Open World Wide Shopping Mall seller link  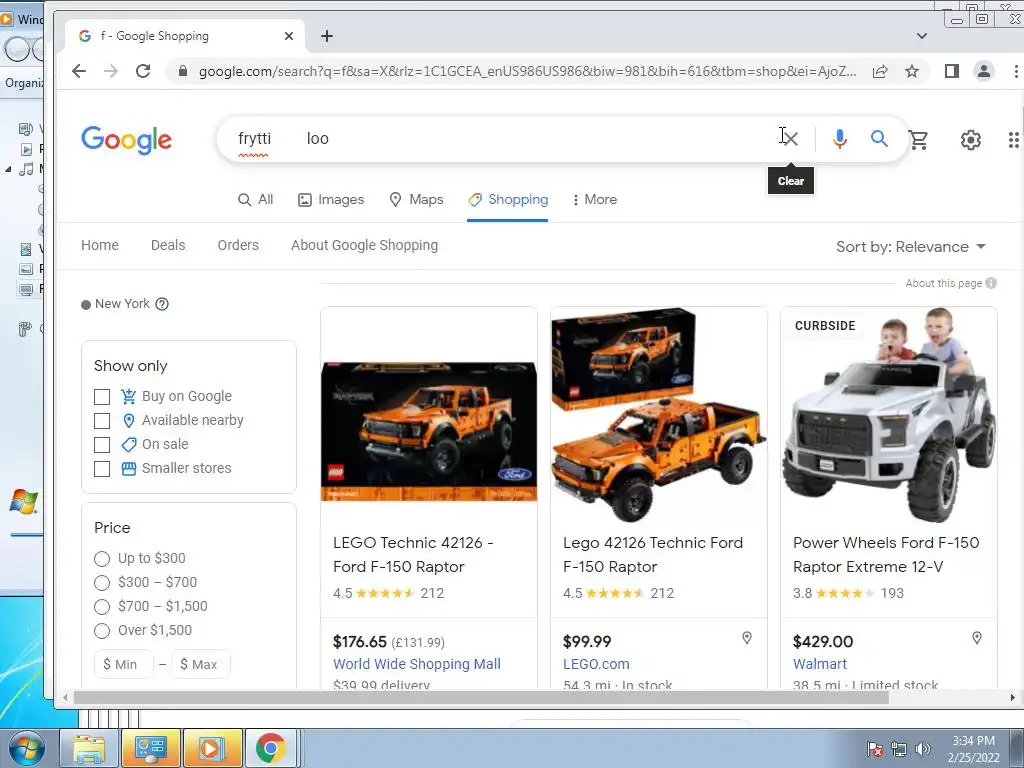417,664
